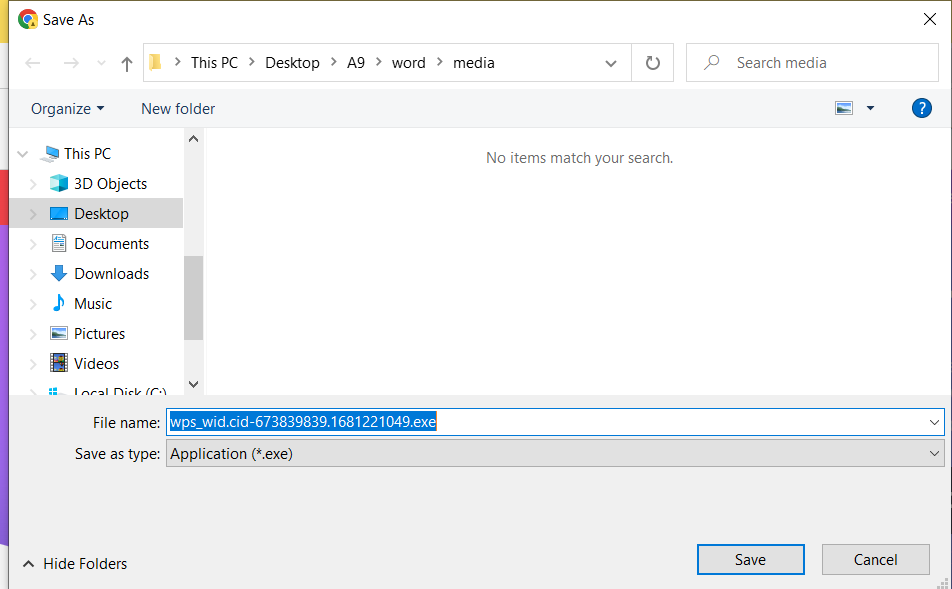Expand the Pictures tree node chevron
Screen dimensions: 952x589
(33, 334)
